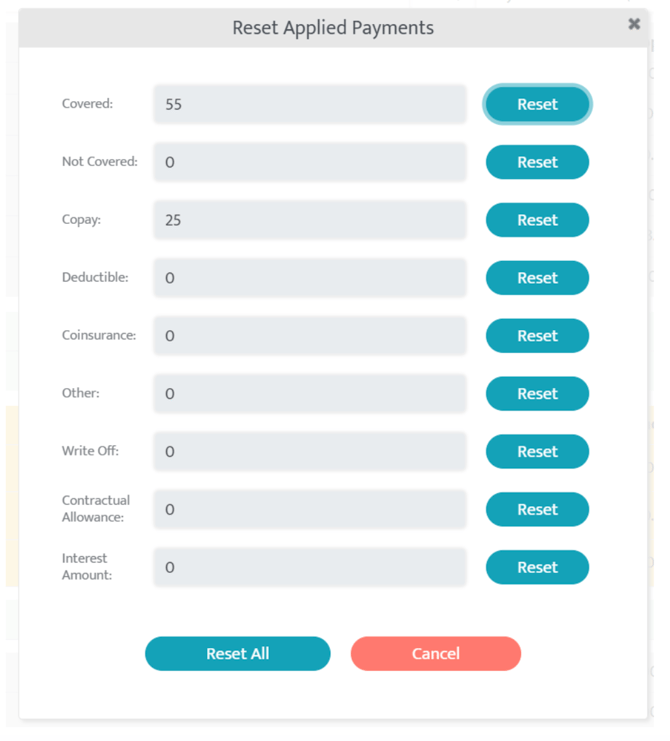Focus the Deductible input field

(x=310, y=278)
